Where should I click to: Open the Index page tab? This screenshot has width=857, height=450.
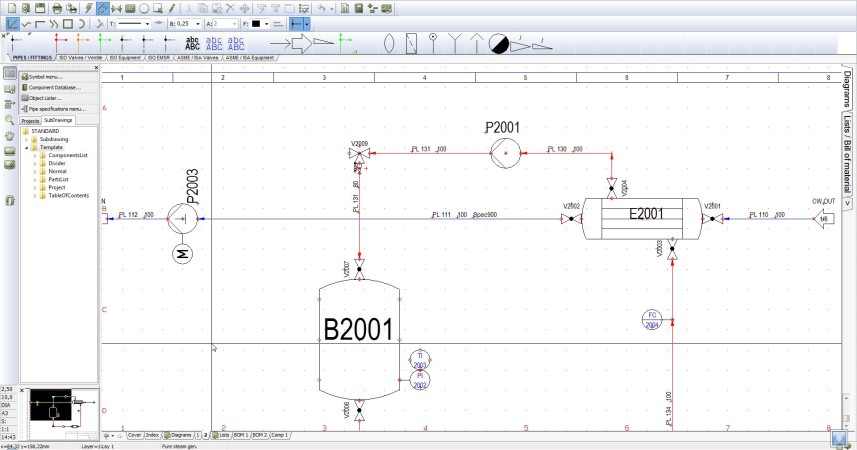point(152,435)
